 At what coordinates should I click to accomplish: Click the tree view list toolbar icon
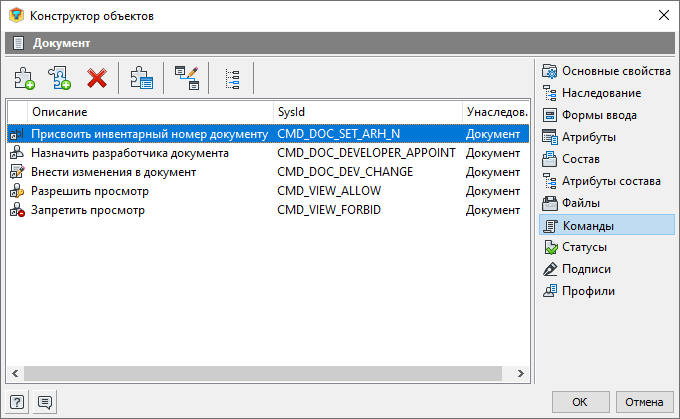pos(232,79)
